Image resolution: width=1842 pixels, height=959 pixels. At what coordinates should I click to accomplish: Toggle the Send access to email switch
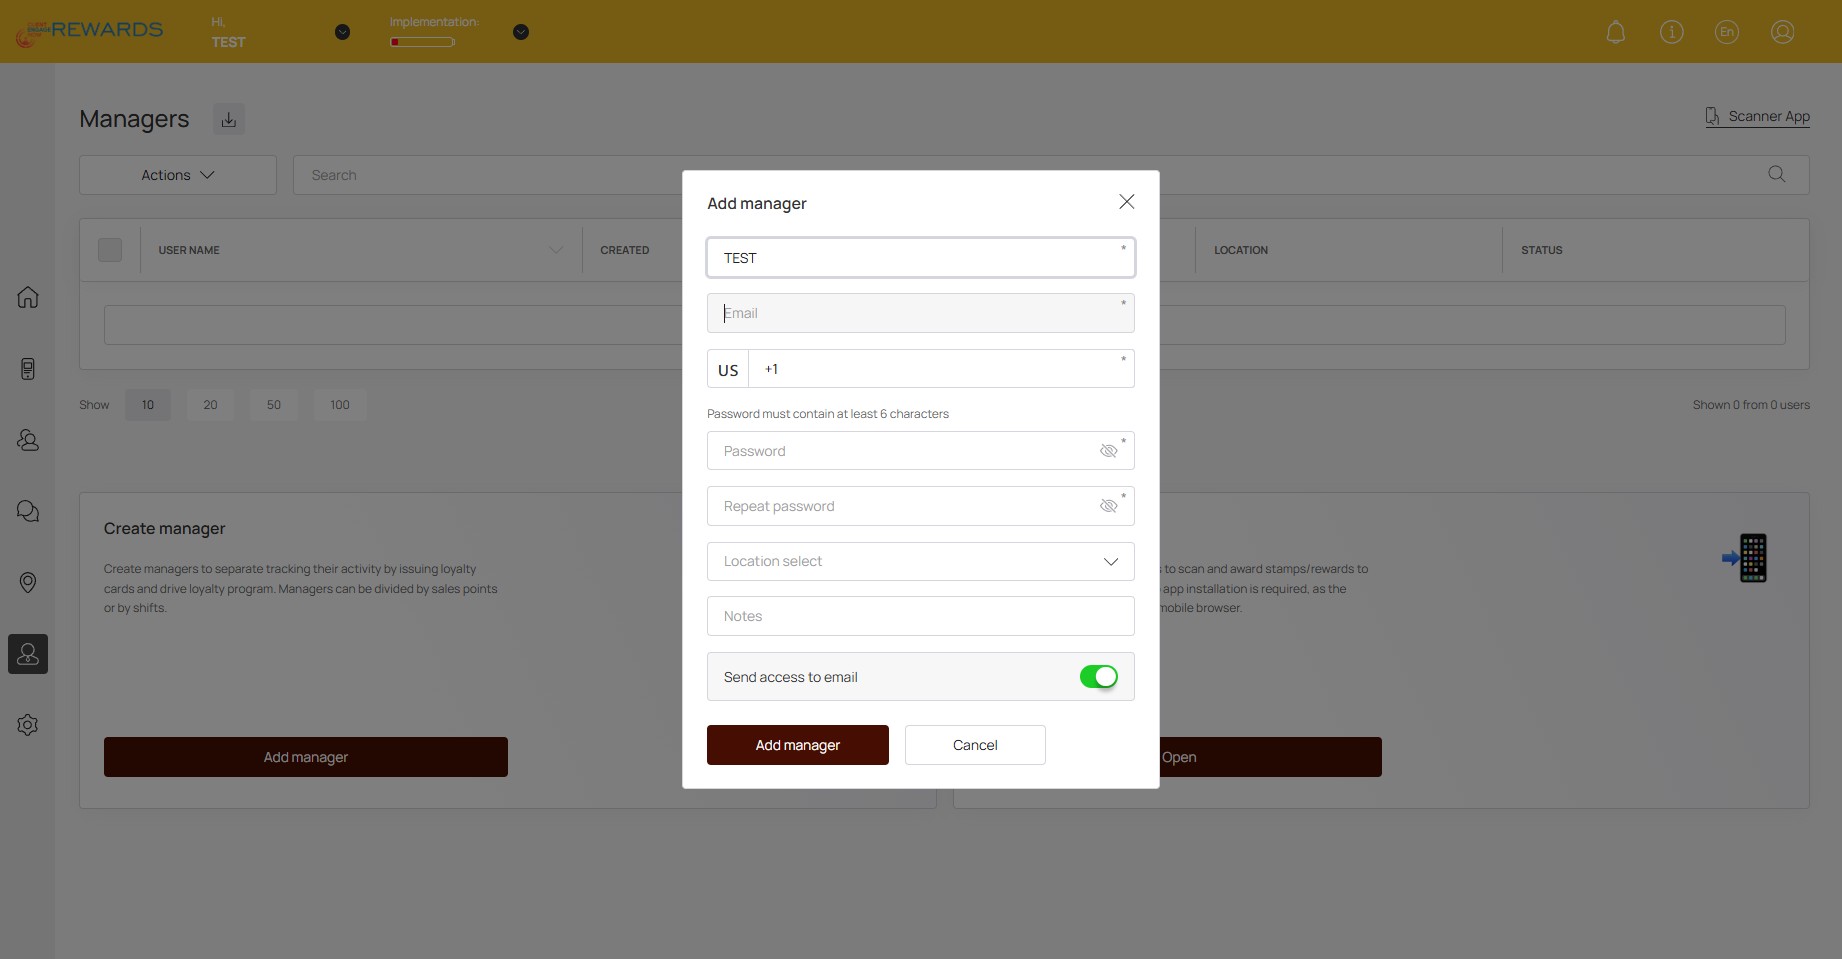1098,677
